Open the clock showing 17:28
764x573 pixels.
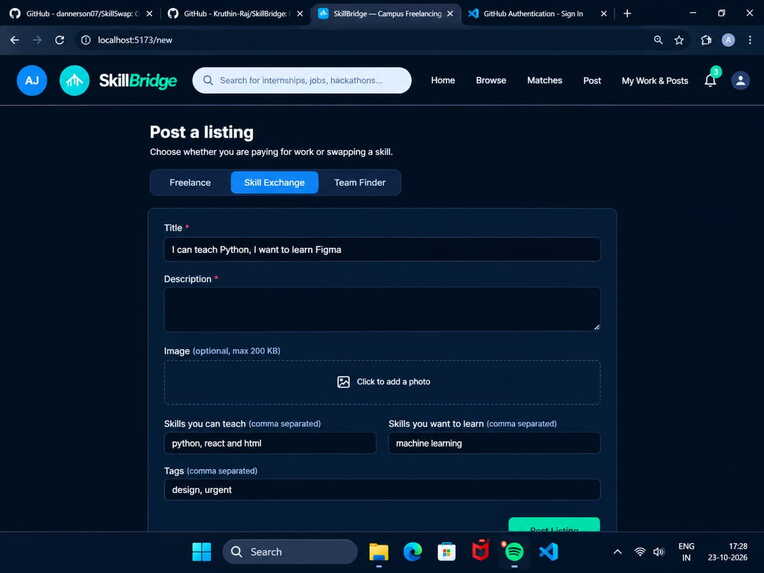727,552
